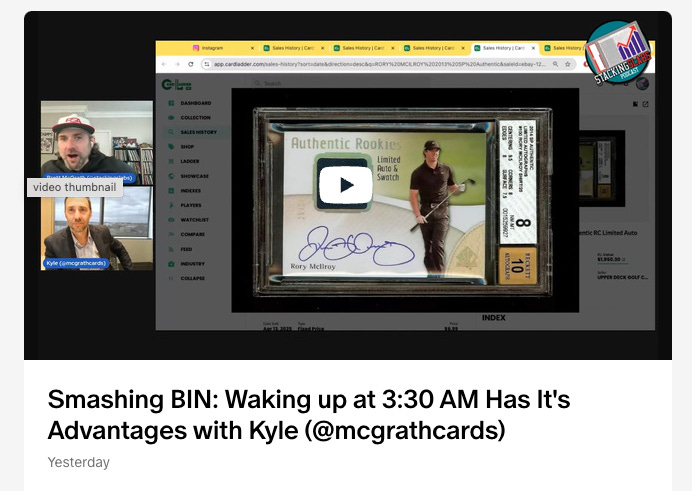This screenshot has width=692, height=491.
Task: Click Kyle (@mcgrathcards) webcam label
Action: coord(76,263)
